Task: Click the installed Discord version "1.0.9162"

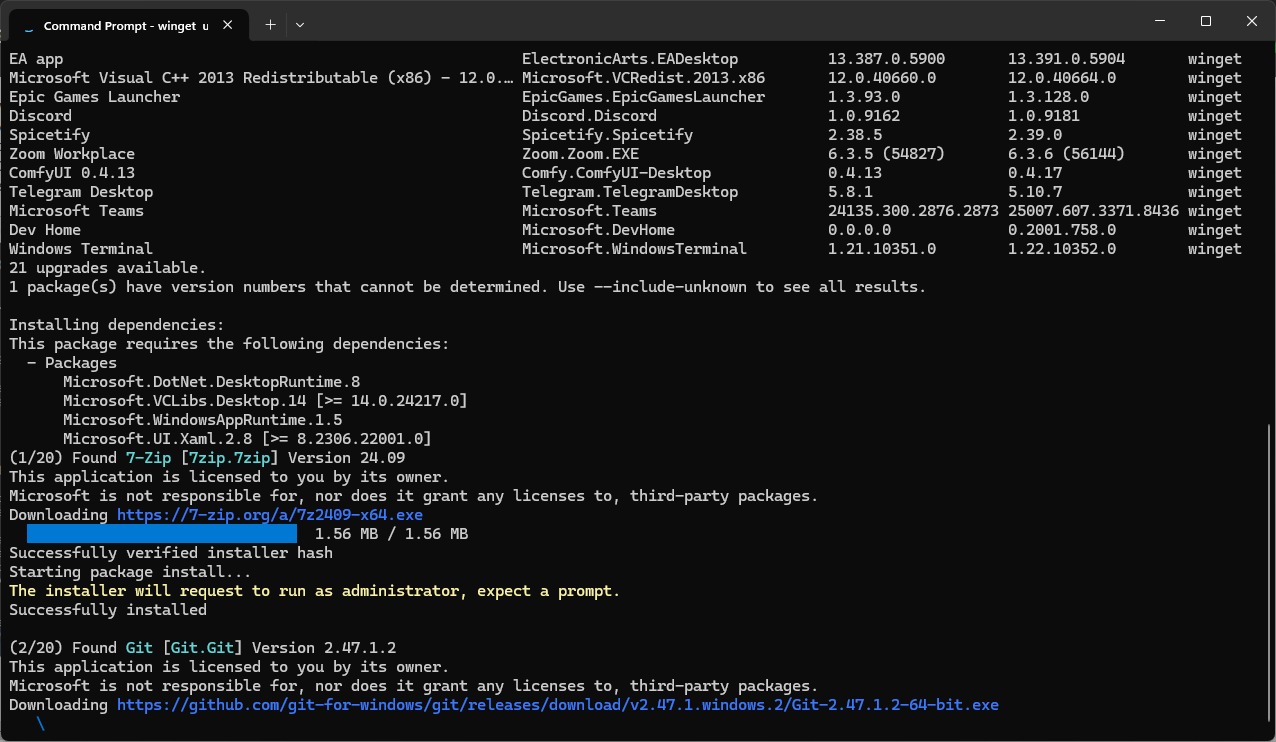Action: click(x=864, y=116)
